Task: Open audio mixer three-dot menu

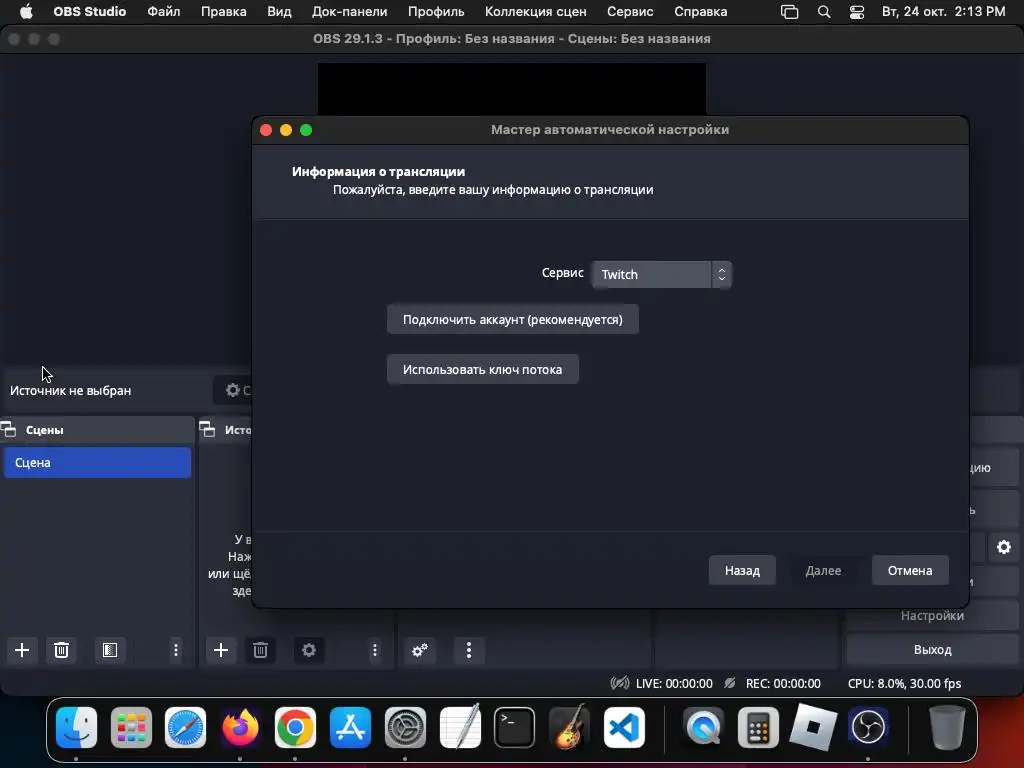Action: coord(469,650)
